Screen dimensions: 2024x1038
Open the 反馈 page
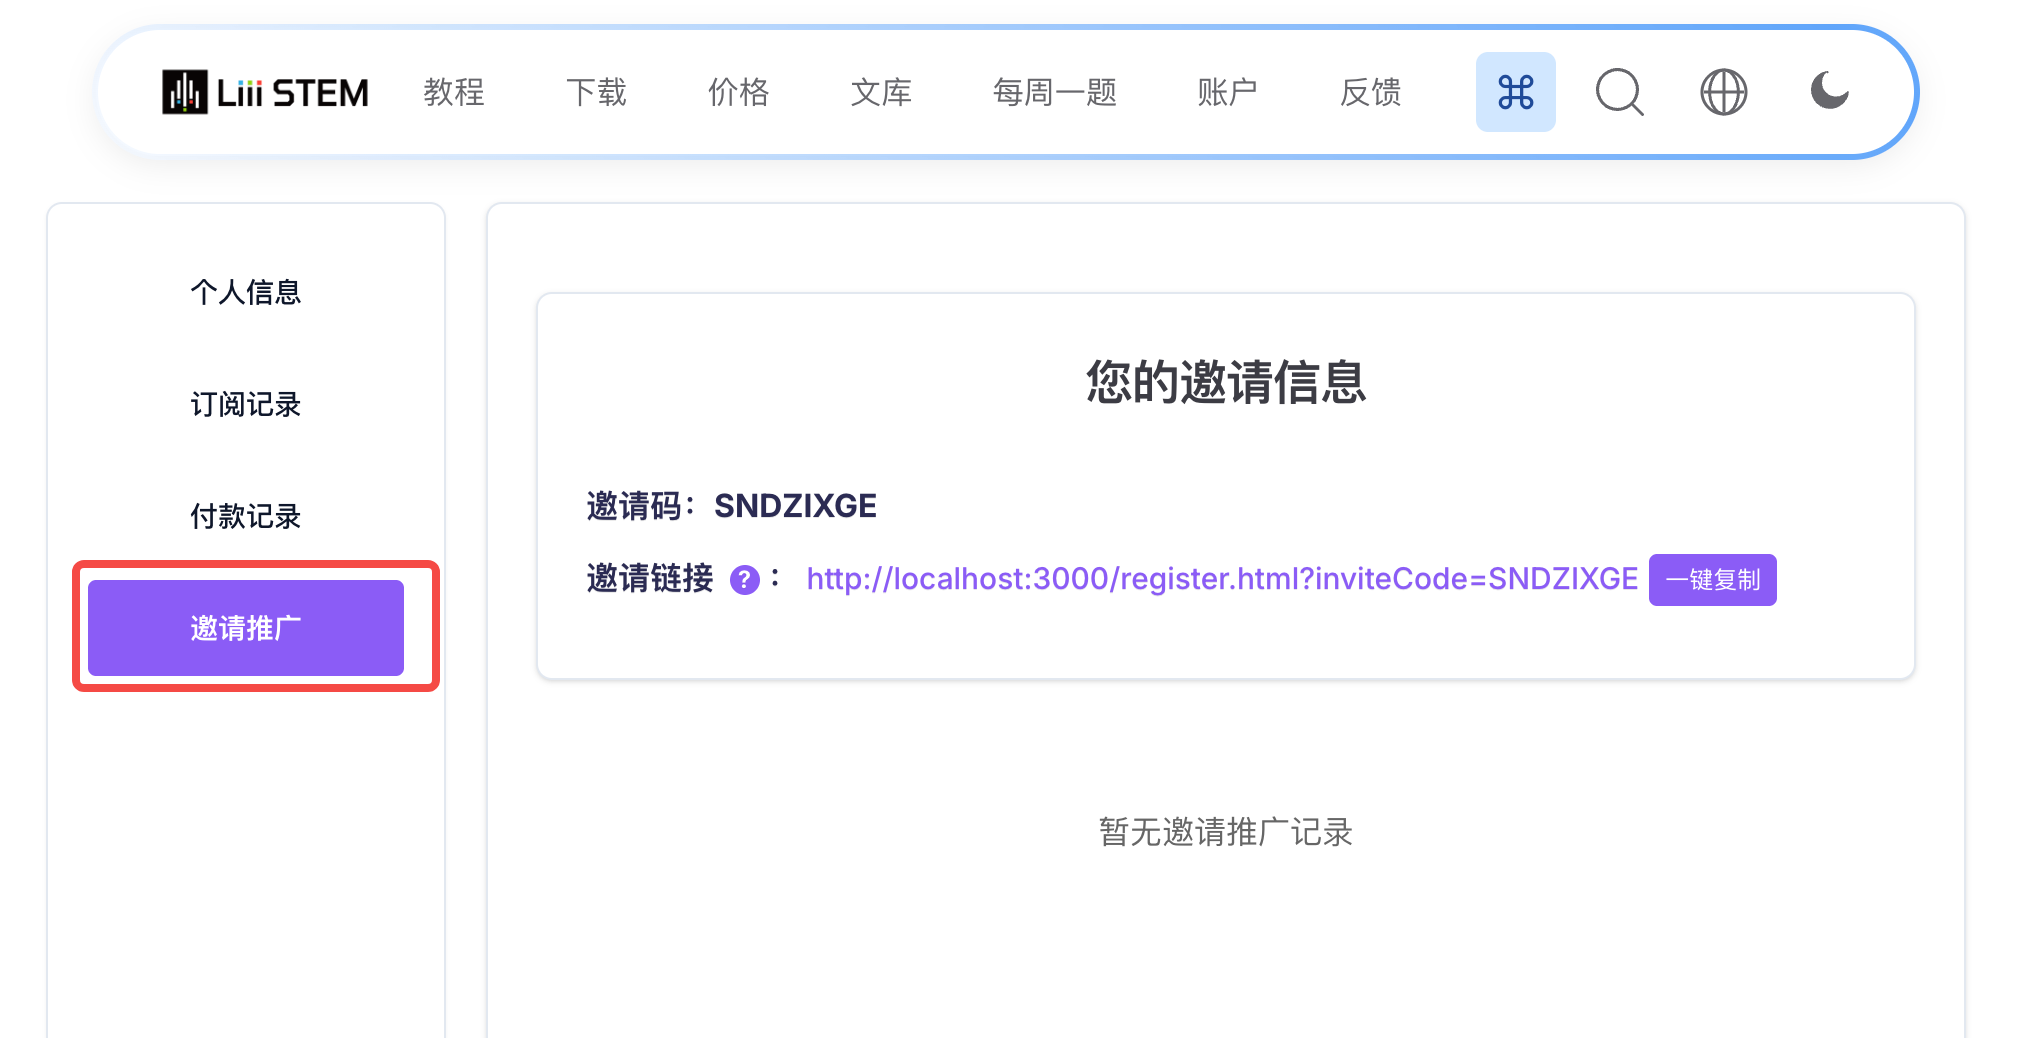(x=1370, y=92)
